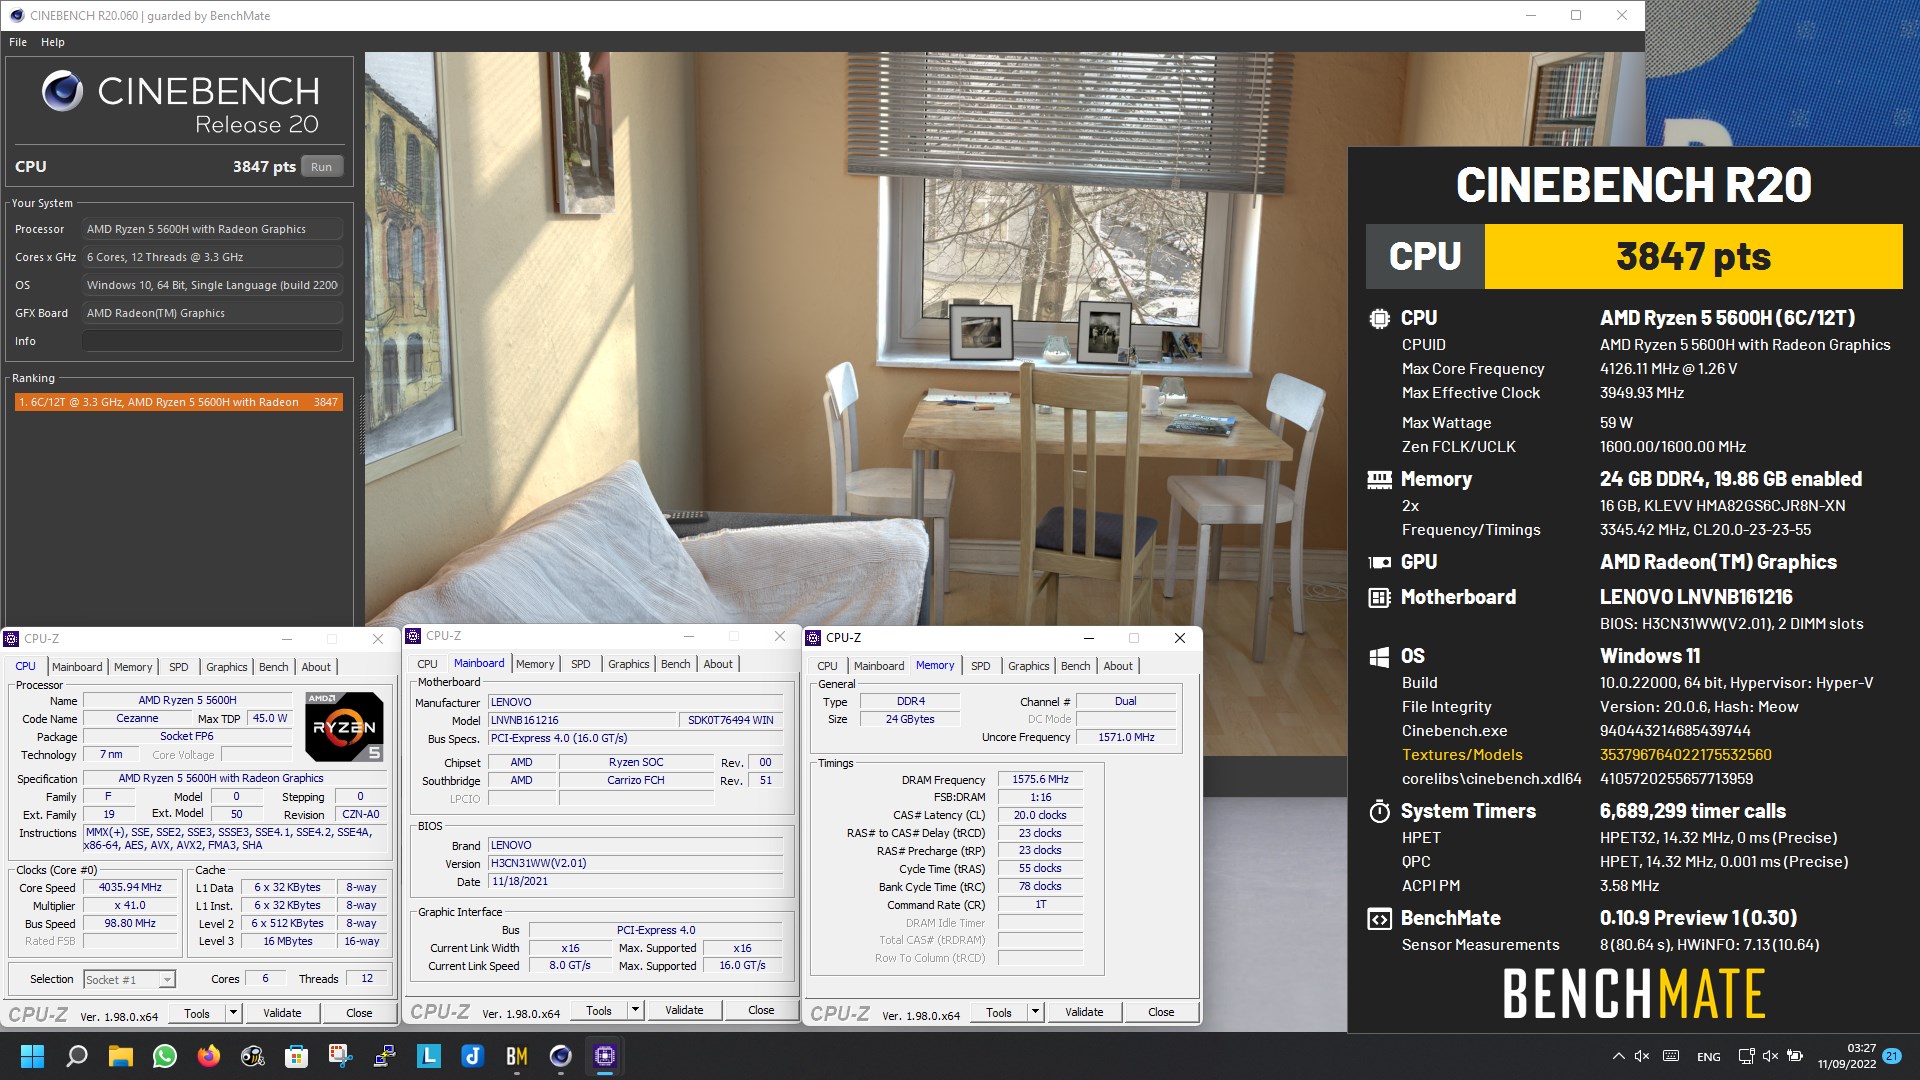The height and width of the screenshot is (1080, 1920).
Task: Click the Max TDP 45.0 W value
Action: [270, 718]
